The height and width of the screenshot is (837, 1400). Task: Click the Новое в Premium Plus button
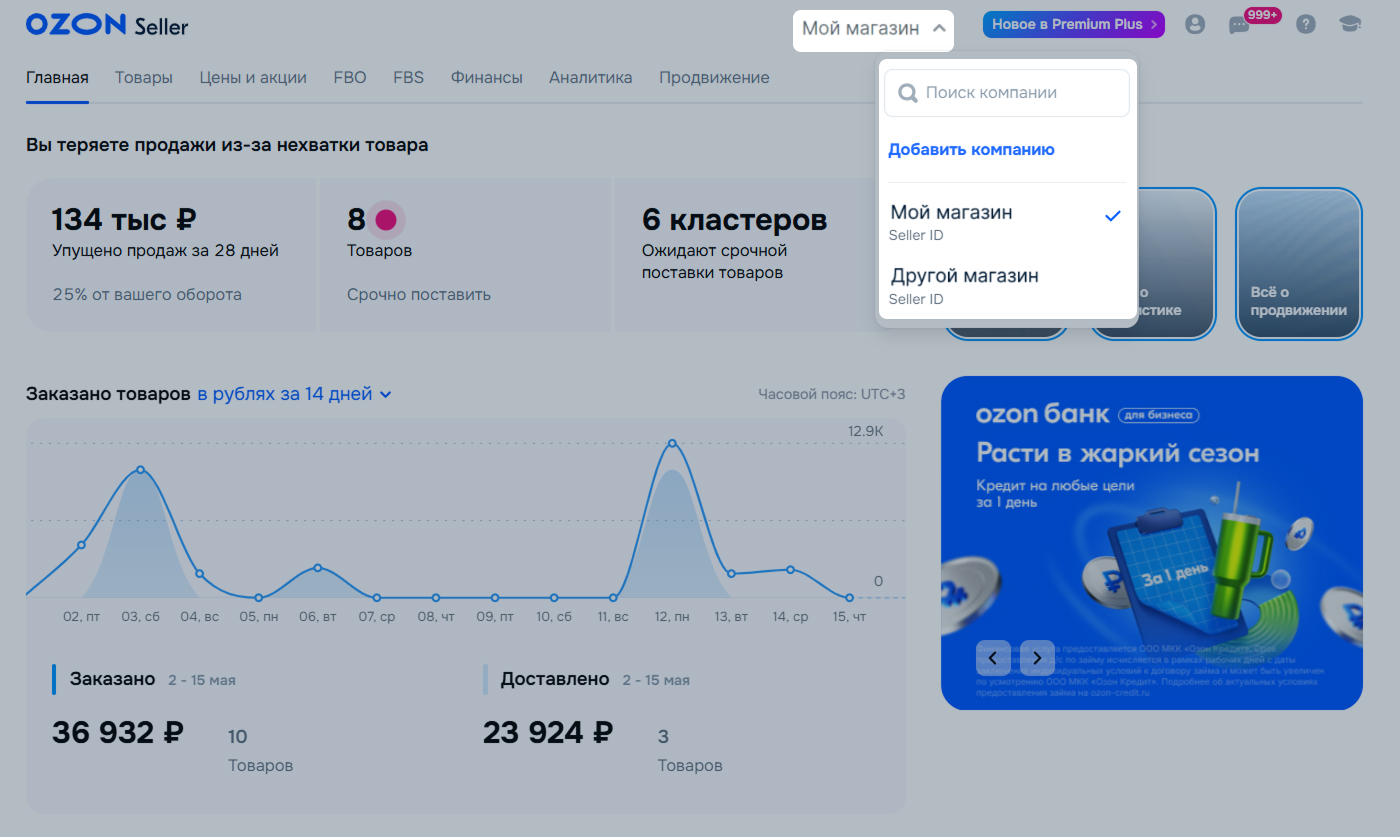pos(1074,24)
